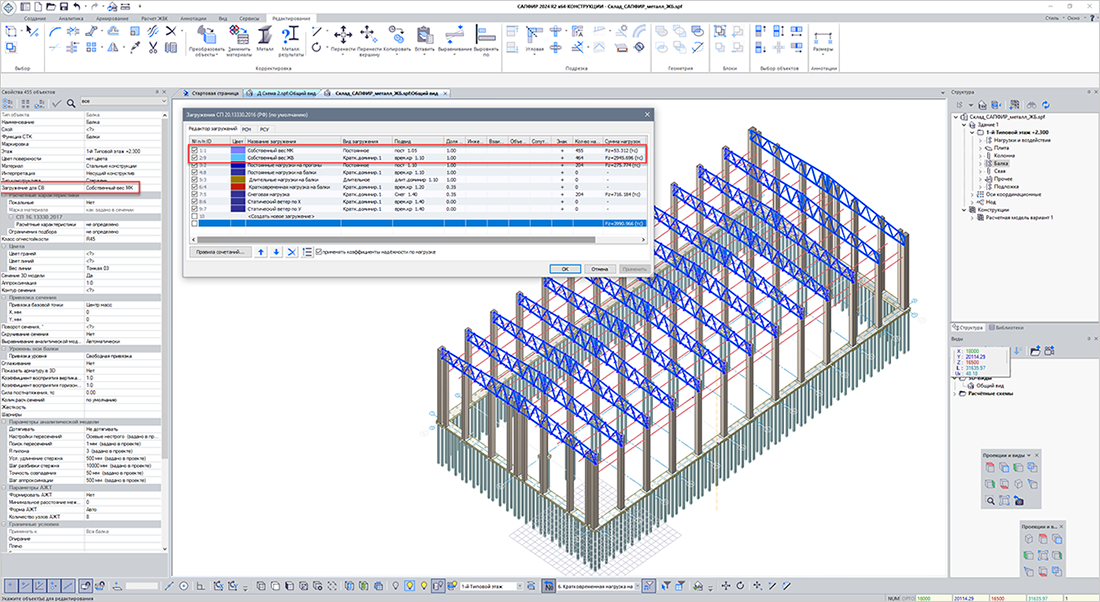This screenshot has height=602, width=1100.
Task: Switch to the РСН tab in dialog
Action: [246, 129]
